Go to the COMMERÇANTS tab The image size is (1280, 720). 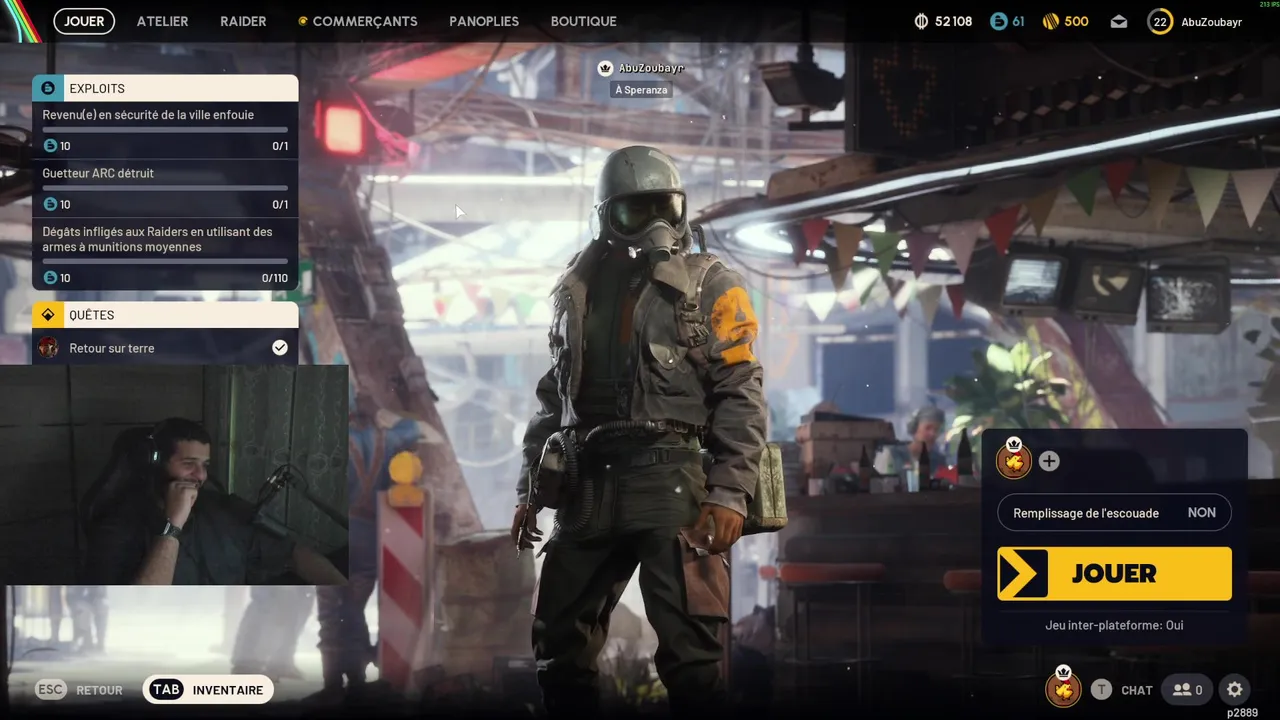click(x=358, y=21)
